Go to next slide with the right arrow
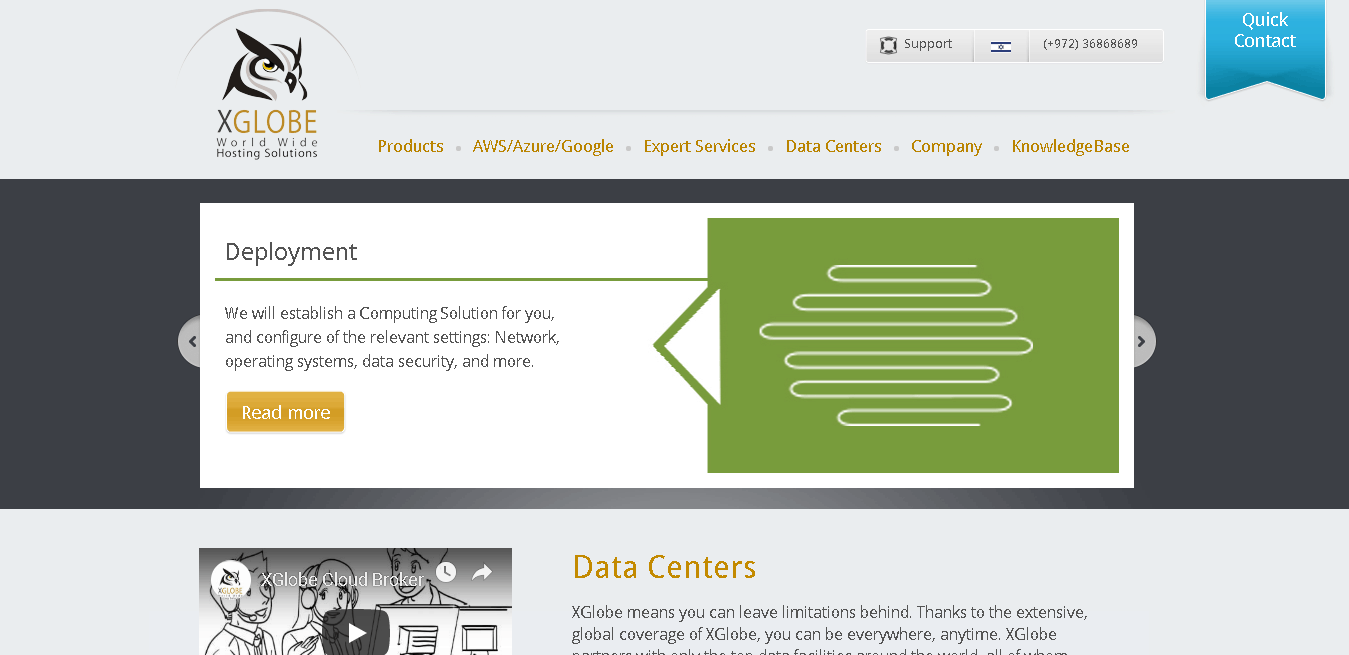Viewport: 1349px width, 655px height. point(1144,342)
